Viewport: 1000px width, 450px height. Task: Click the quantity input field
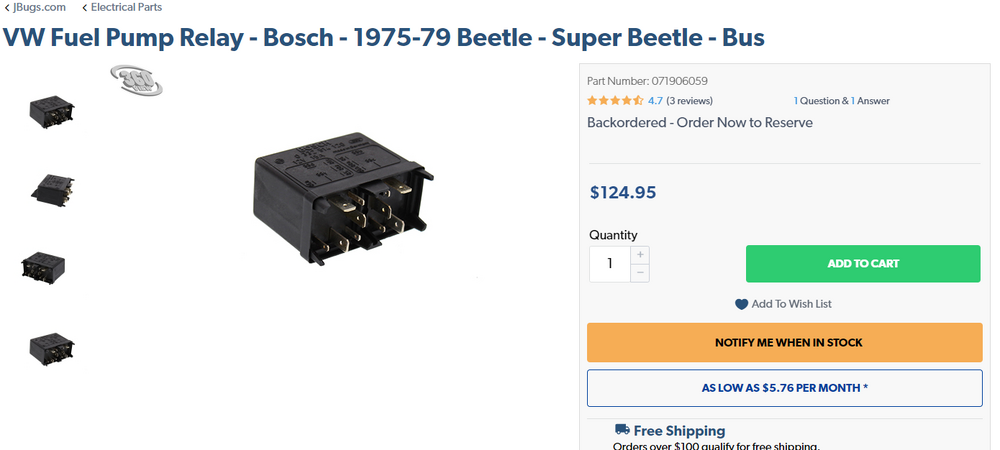(x=610, y=264)
